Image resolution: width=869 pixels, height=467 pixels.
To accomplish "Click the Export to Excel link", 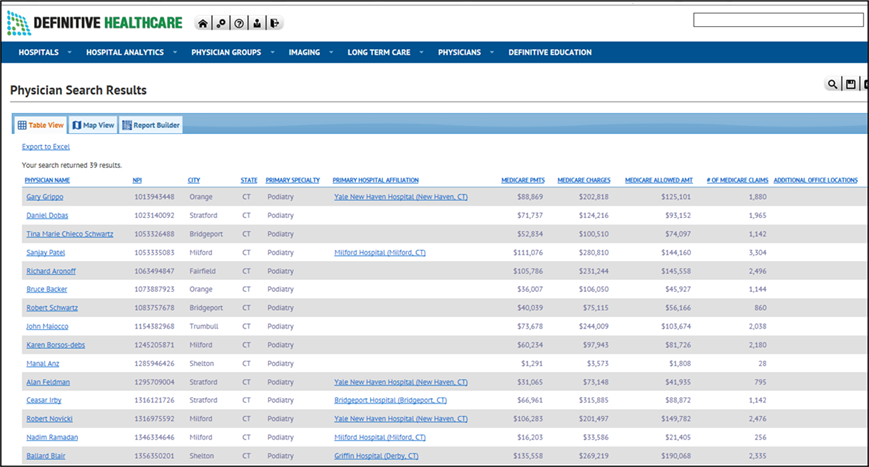I will click(46, 147).
